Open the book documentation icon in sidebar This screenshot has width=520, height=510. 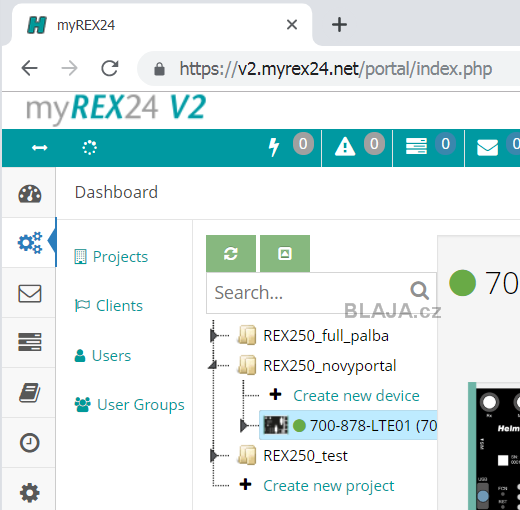point(30,393)
